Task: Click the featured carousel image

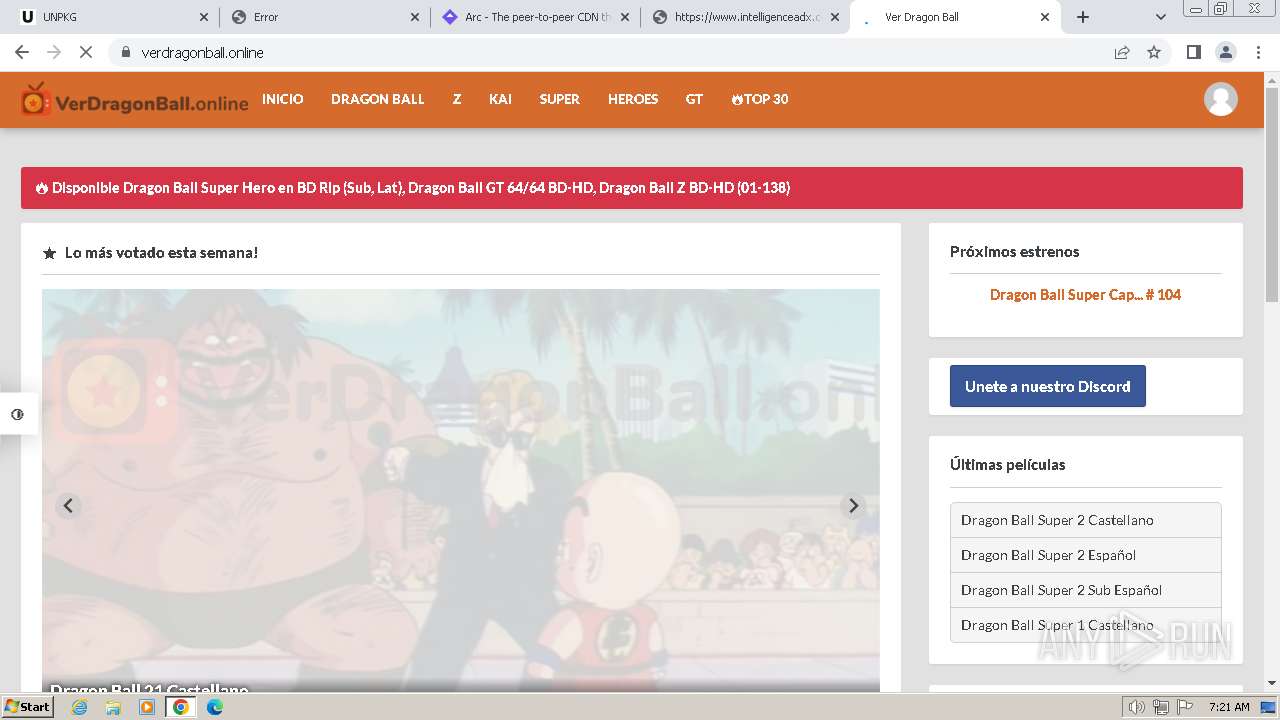Action: 461,490
